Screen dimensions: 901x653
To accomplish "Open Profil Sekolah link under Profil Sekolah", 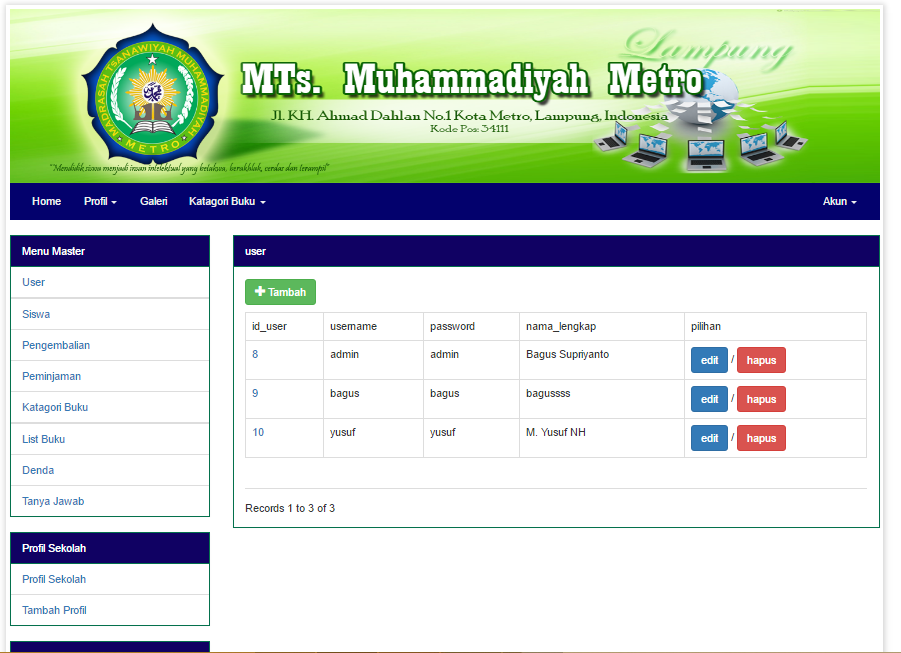I will click(110, 579).
